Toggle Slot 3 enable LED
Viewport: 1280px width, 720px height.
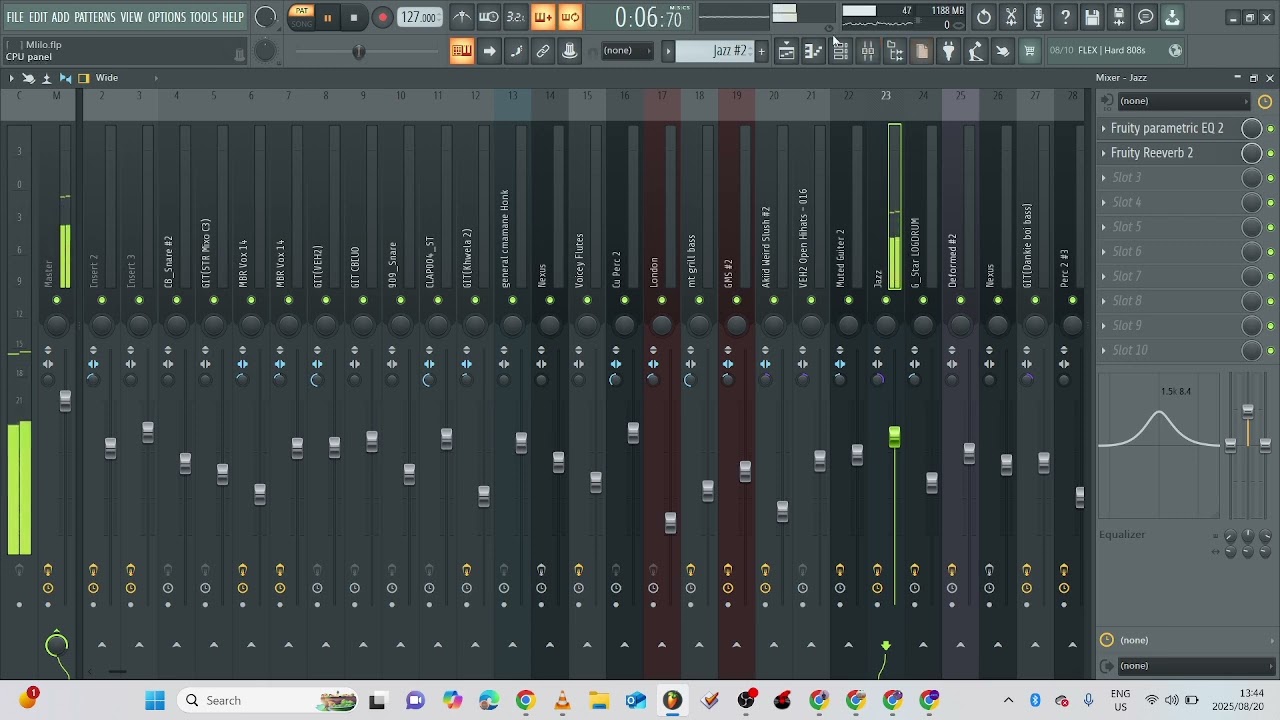pyautogui.click(x=1271, y=178)
